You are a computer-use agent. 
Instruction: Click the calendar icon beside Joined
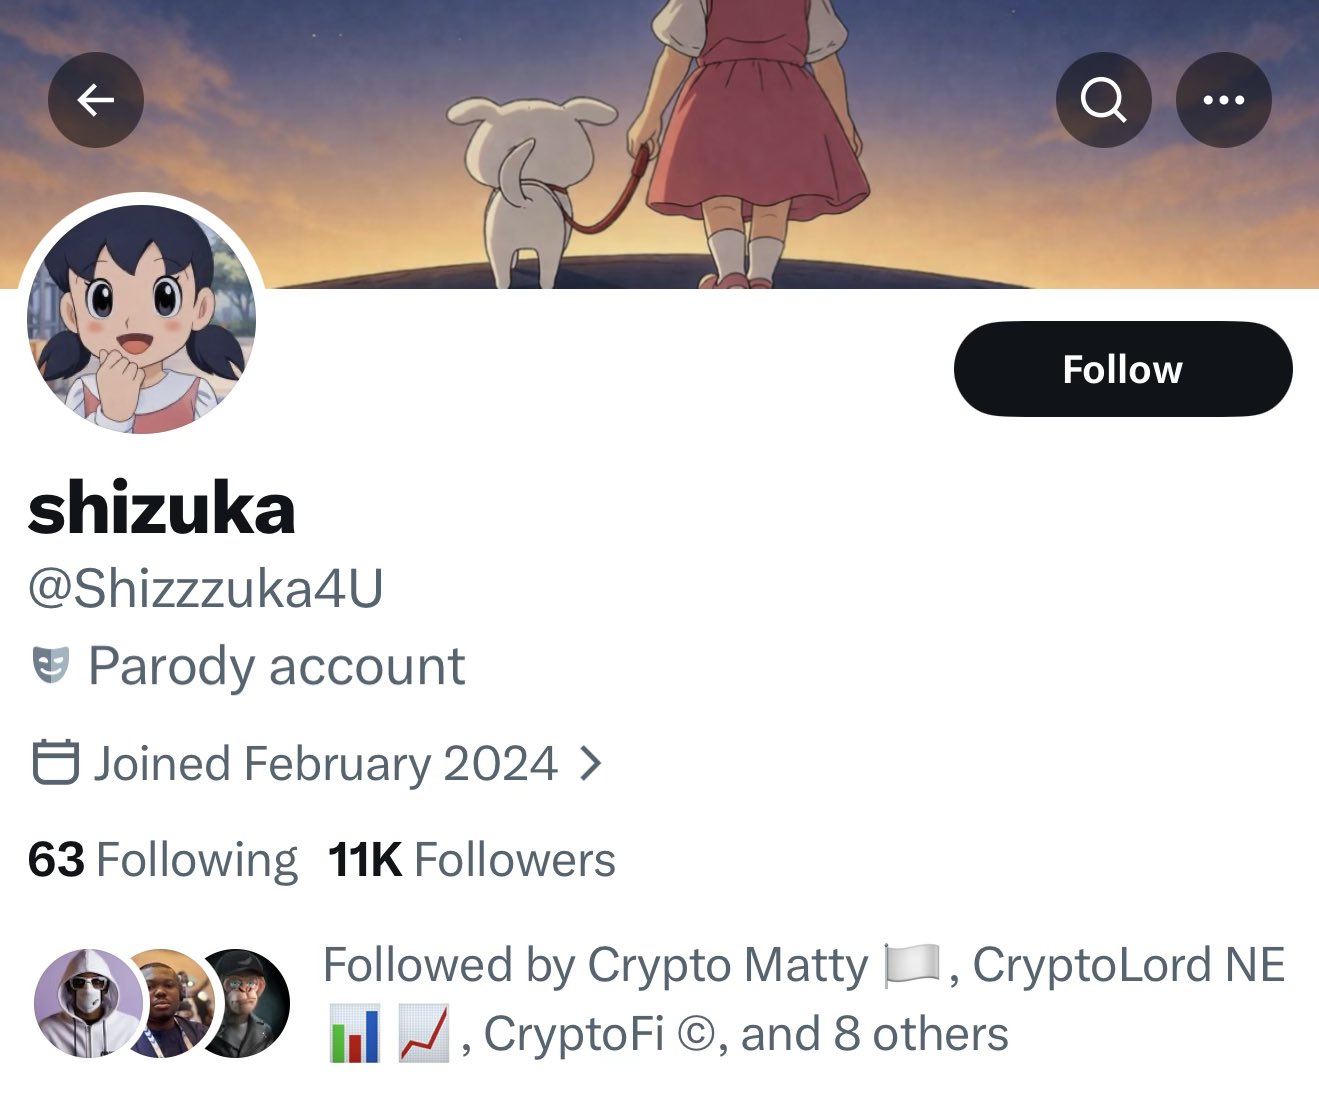point(56,763)
